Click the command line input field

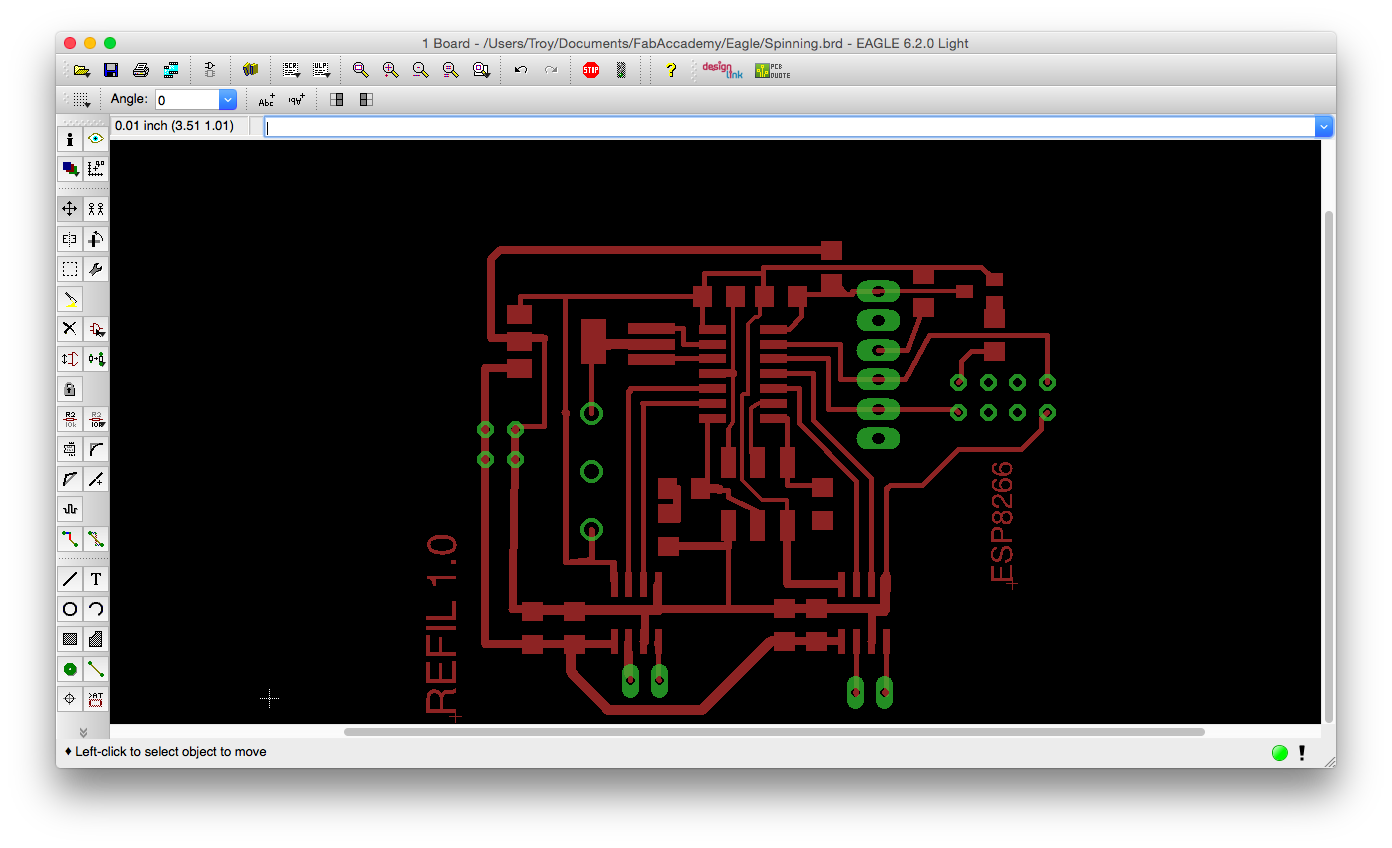(790, 127)
